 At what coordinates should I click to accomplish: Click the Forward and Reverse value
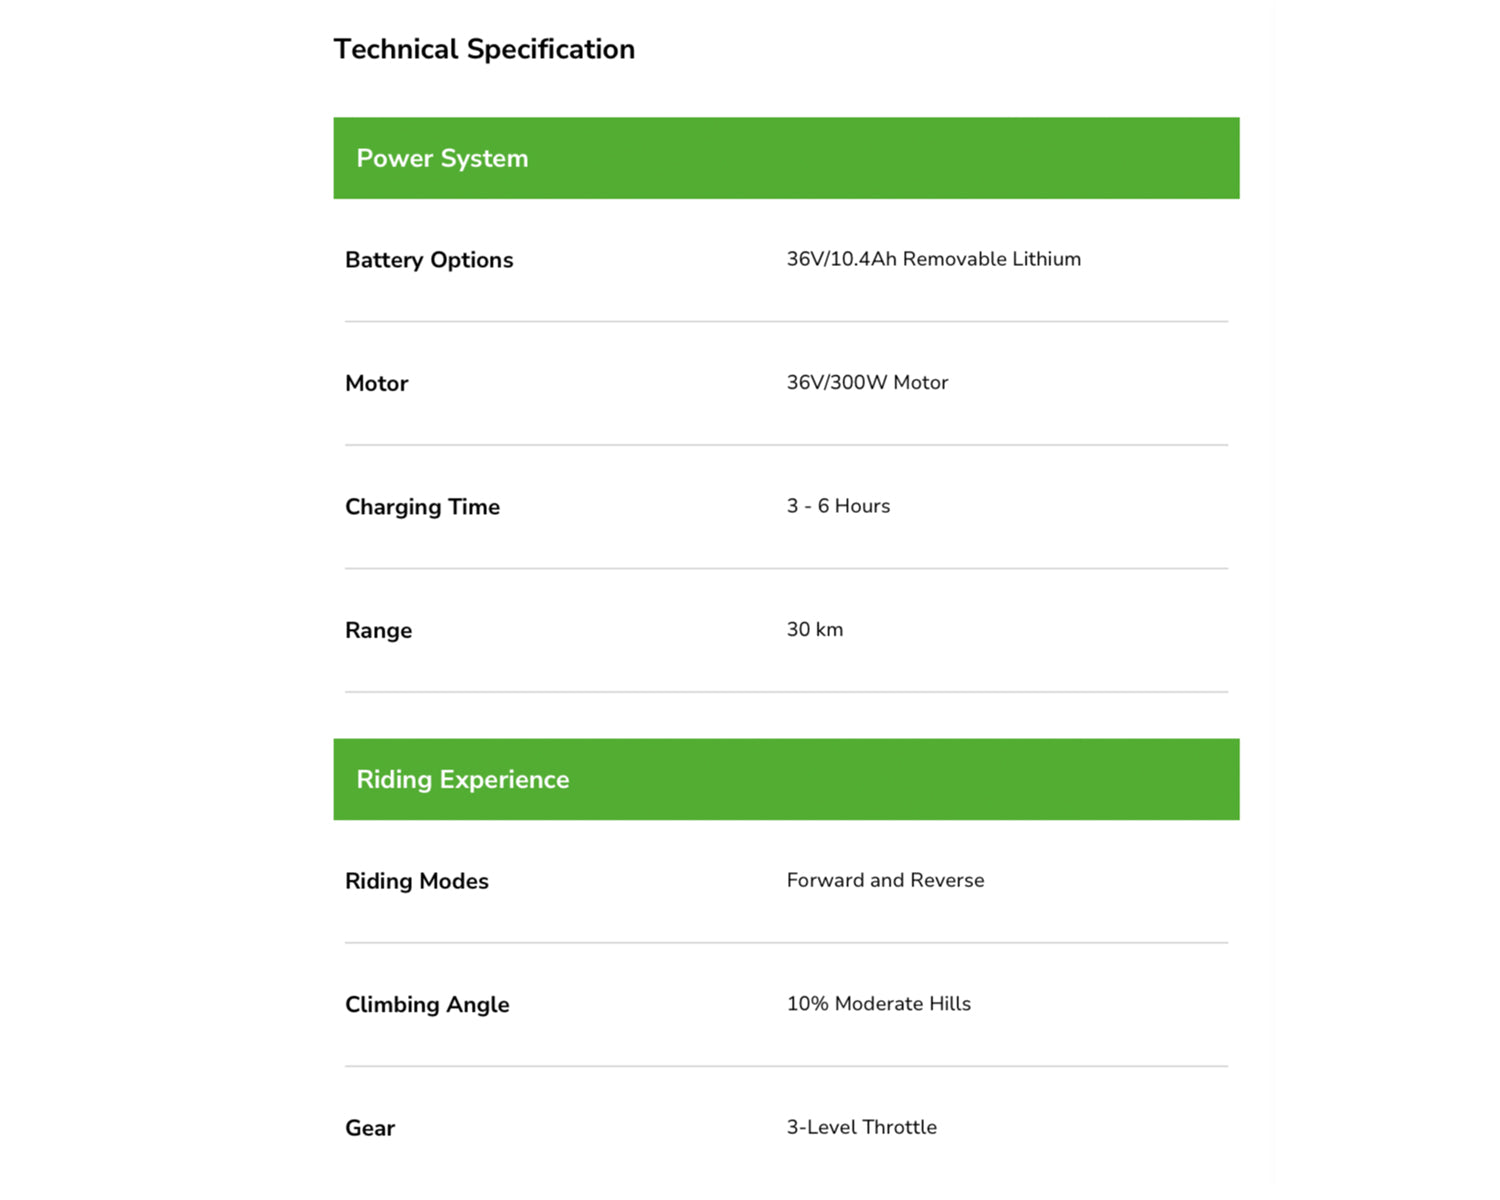point(885,880)
